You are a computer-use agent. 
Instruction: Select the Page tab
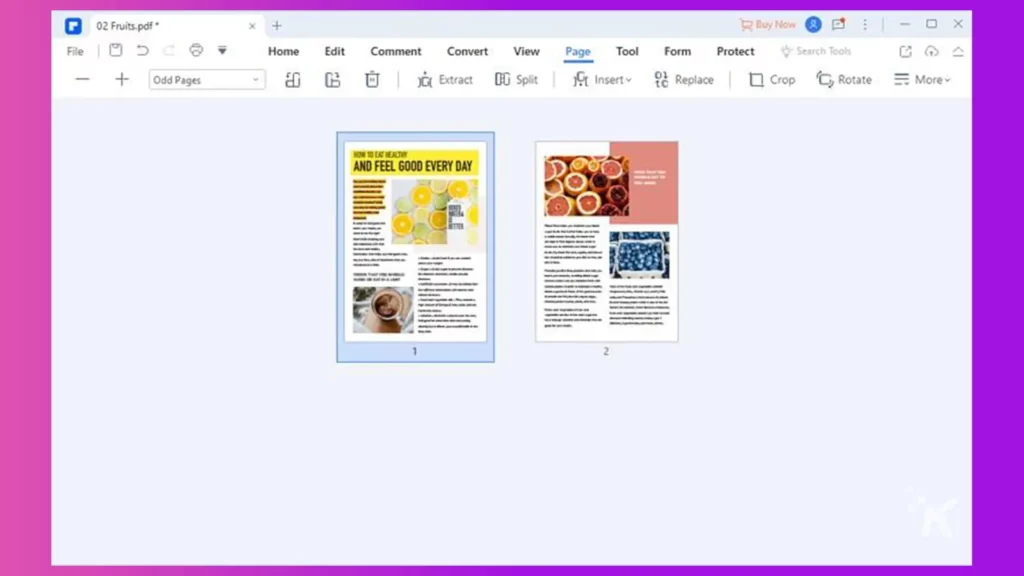pos(578,51)
